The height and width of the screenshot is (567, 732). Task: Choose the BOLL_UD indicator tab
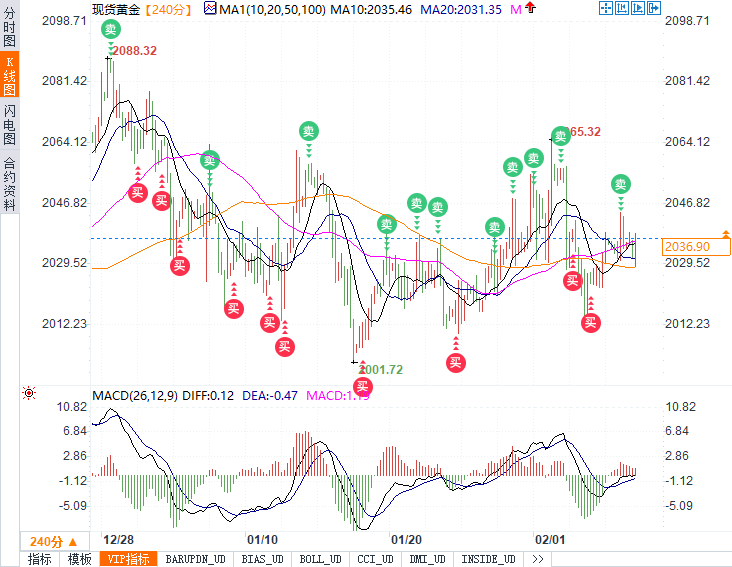(x=321, y=559)
